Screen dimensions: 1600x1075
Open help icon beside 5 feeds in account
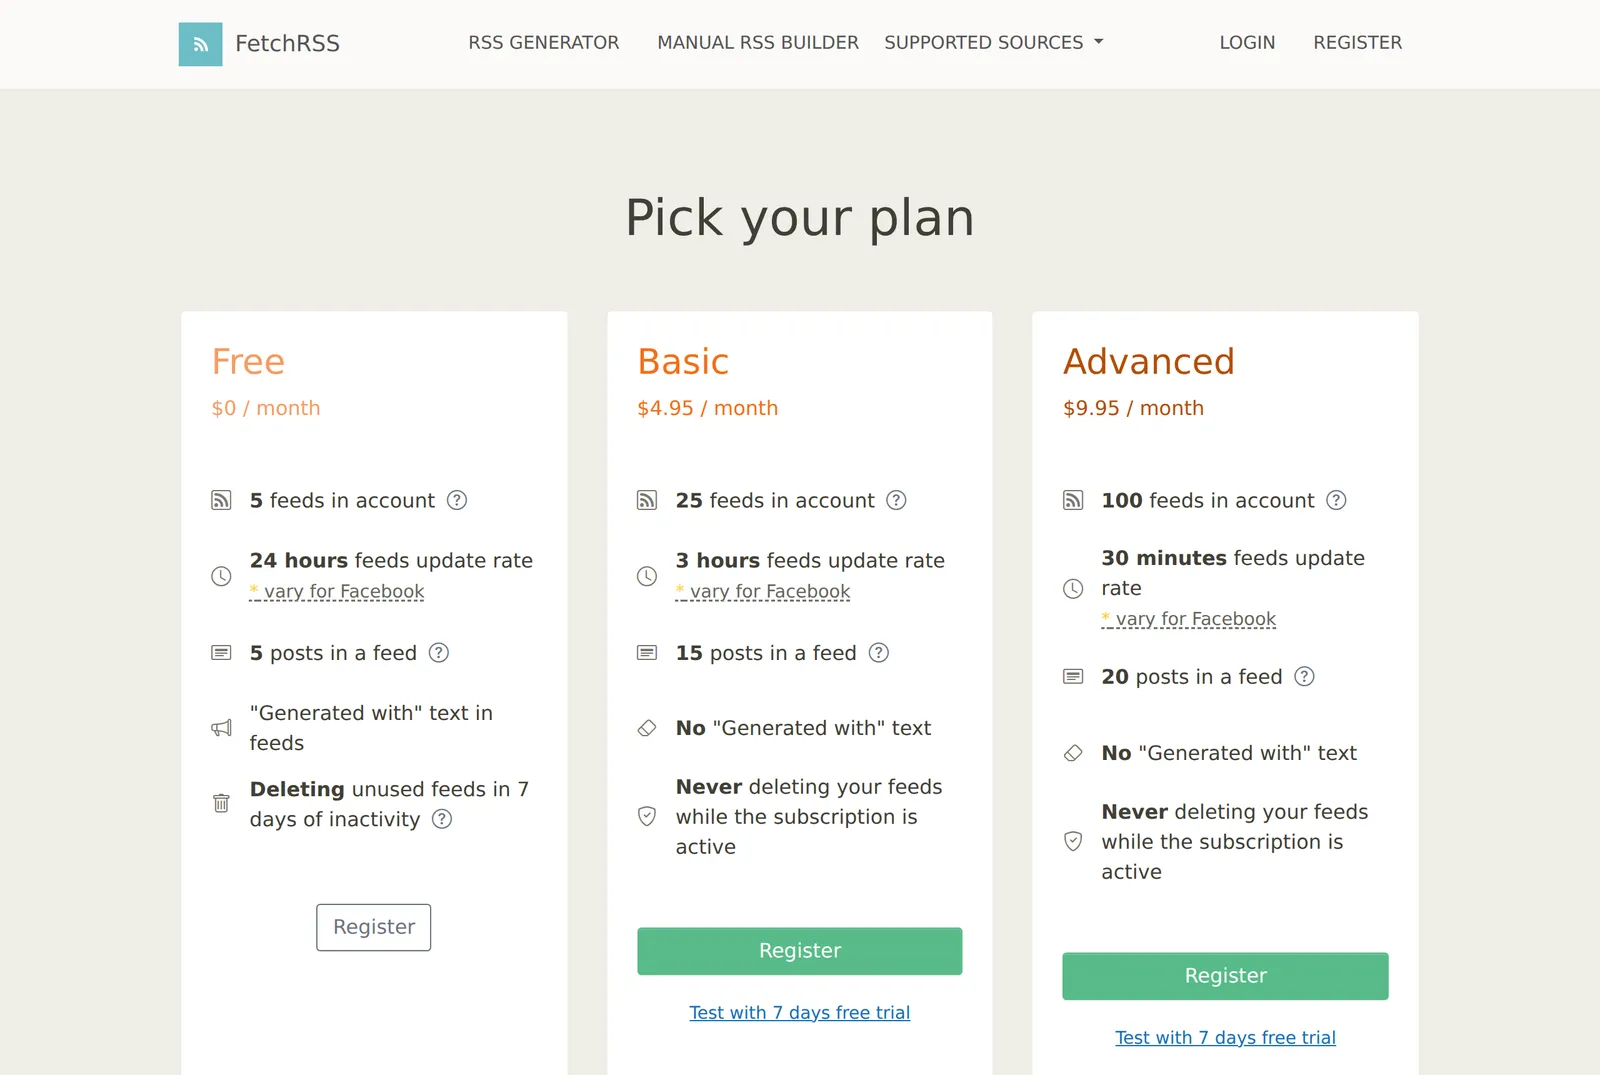457,500
